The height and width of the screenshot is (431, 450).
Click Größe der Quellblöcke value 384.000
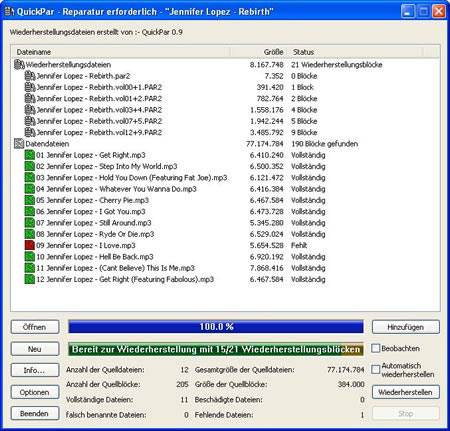point(351,384)
